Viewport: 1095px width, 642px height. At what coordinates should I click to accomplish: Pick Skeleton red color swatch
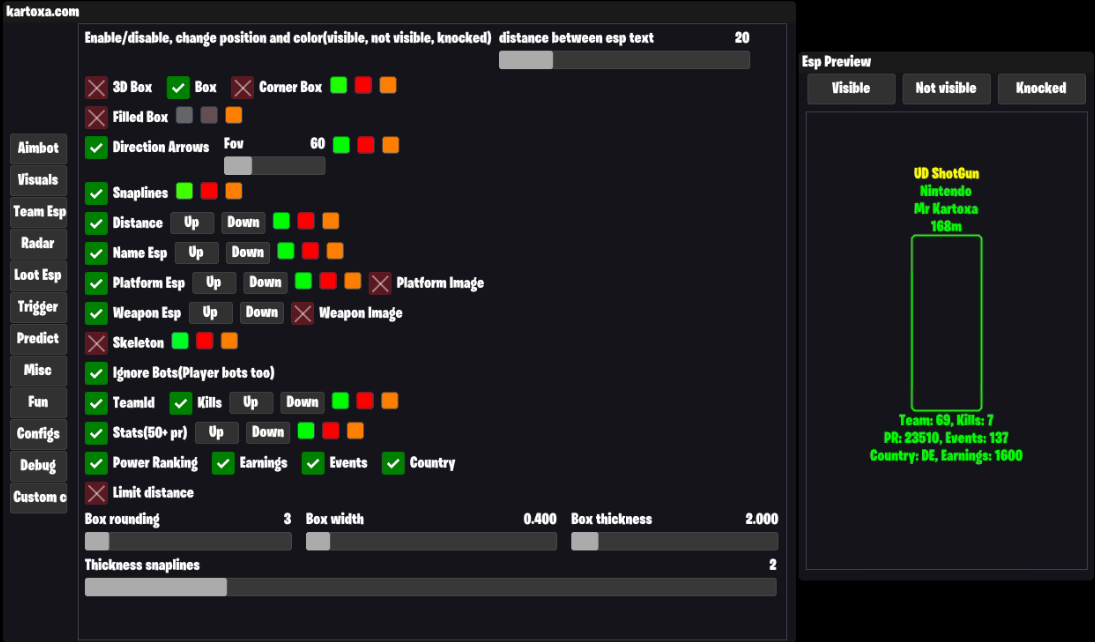tap(205, 341)
